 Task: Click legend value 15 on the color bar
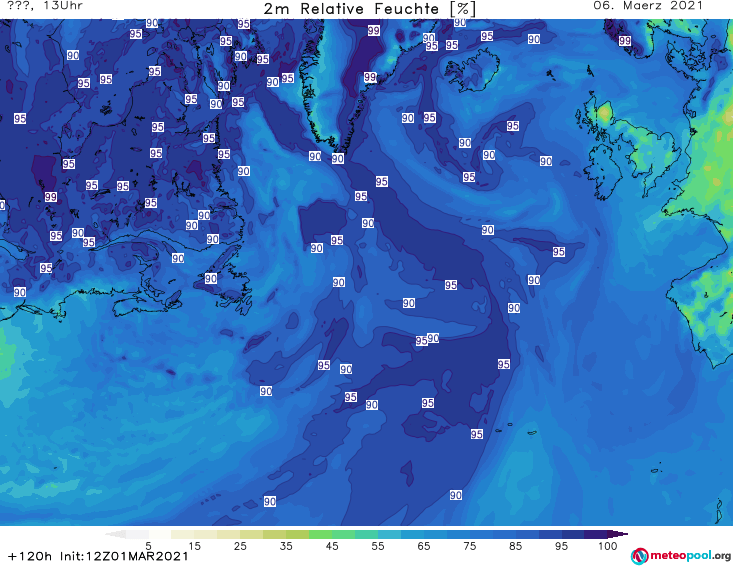194,546
